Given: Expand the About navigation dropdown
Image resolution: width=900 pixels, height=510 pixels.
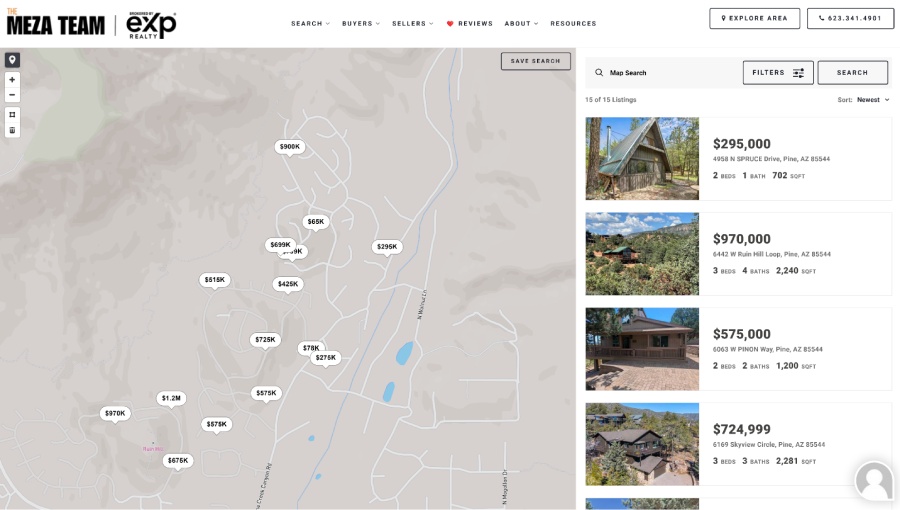Looking at the screenshot, I should tap(521, 23).
